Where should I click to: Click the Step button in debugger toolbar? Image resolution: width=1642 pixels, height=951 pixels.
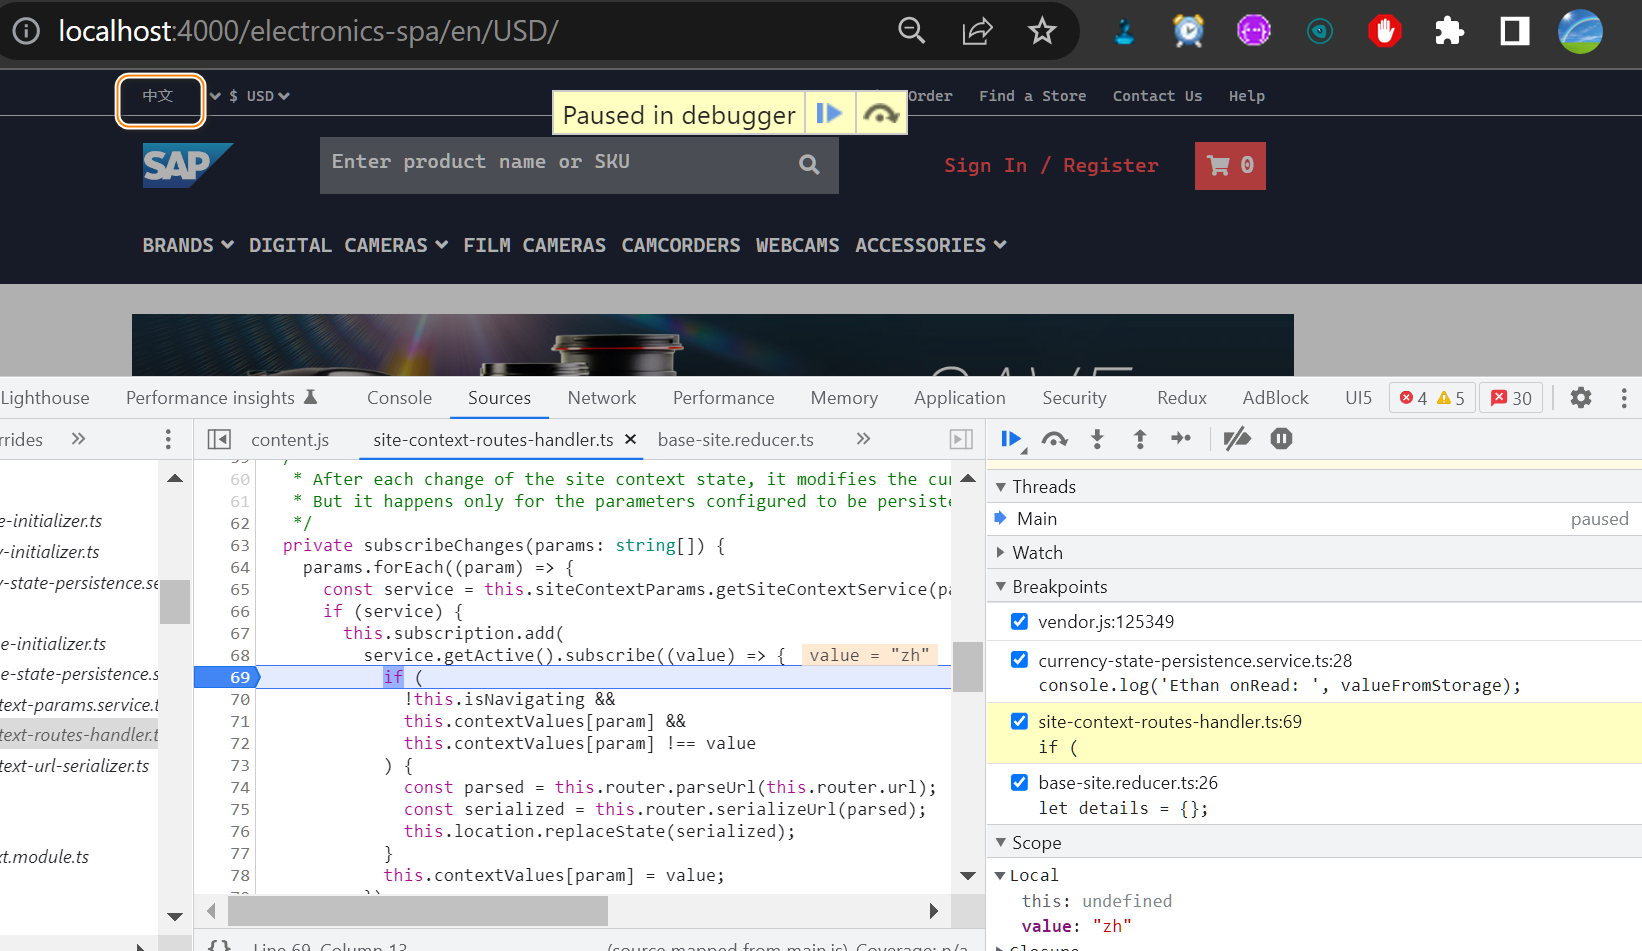1181,439
